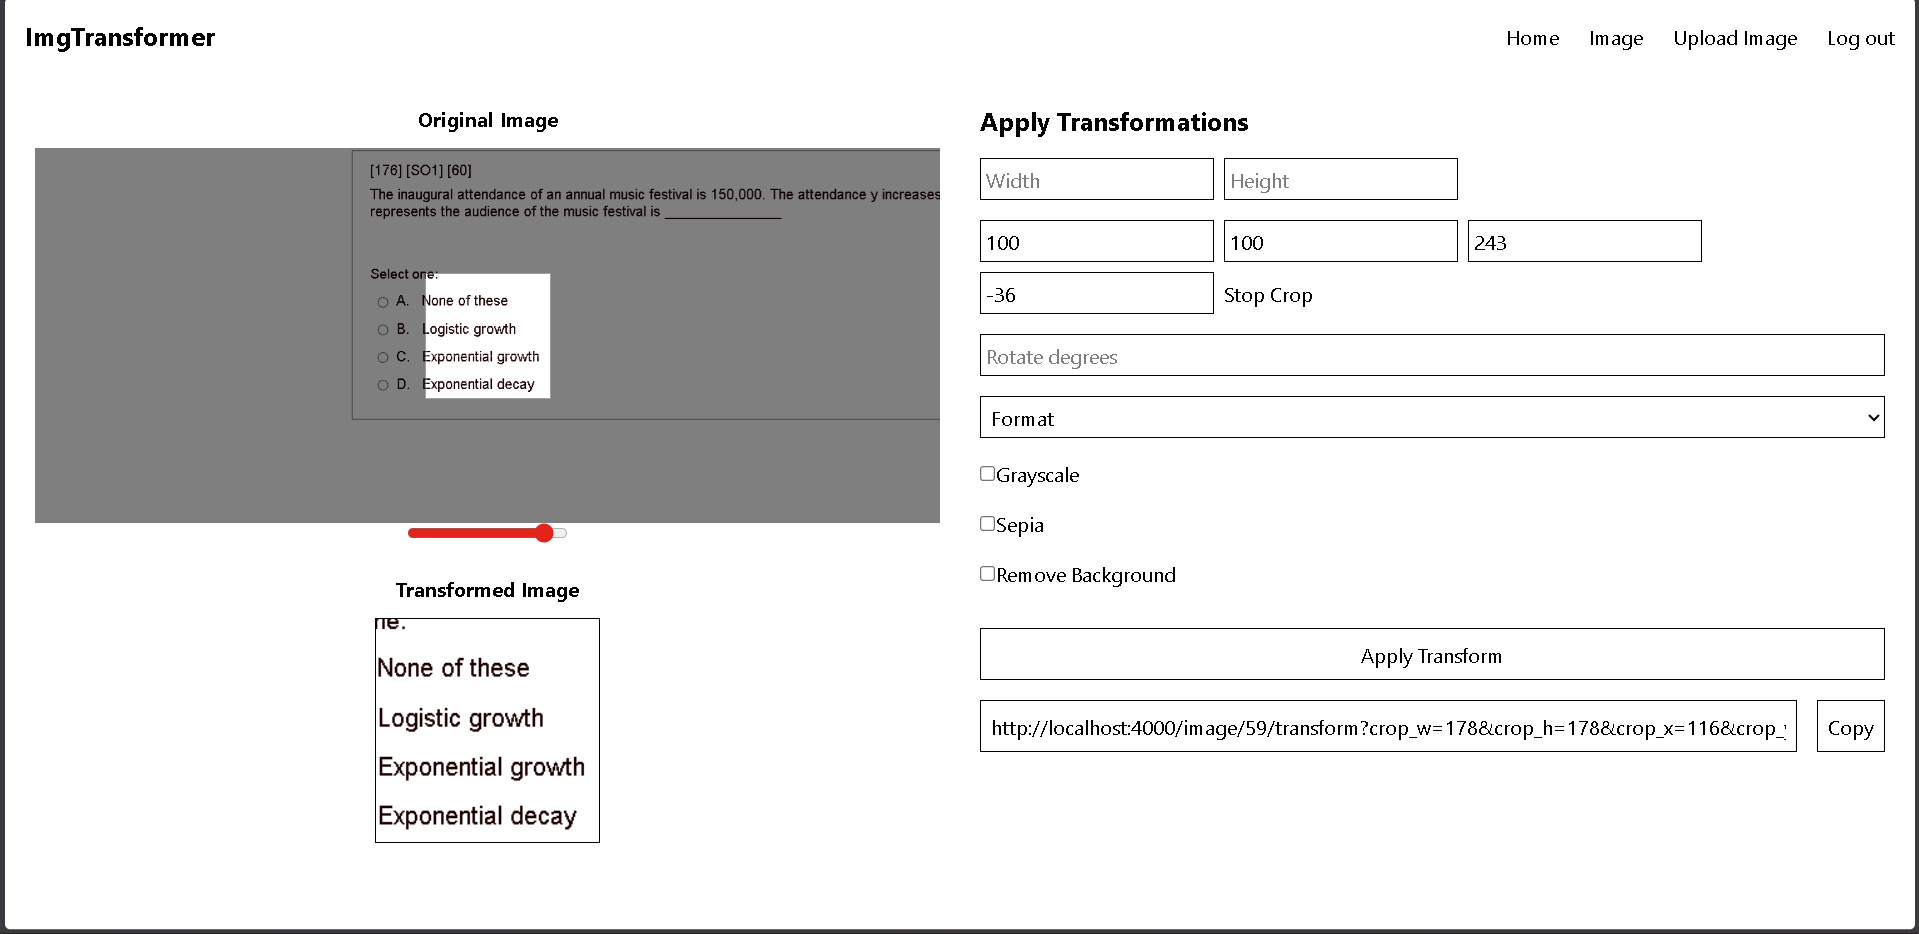Click the red zoom slider handle
This screenshot has width=1919, height=934.
coord(544,533)
